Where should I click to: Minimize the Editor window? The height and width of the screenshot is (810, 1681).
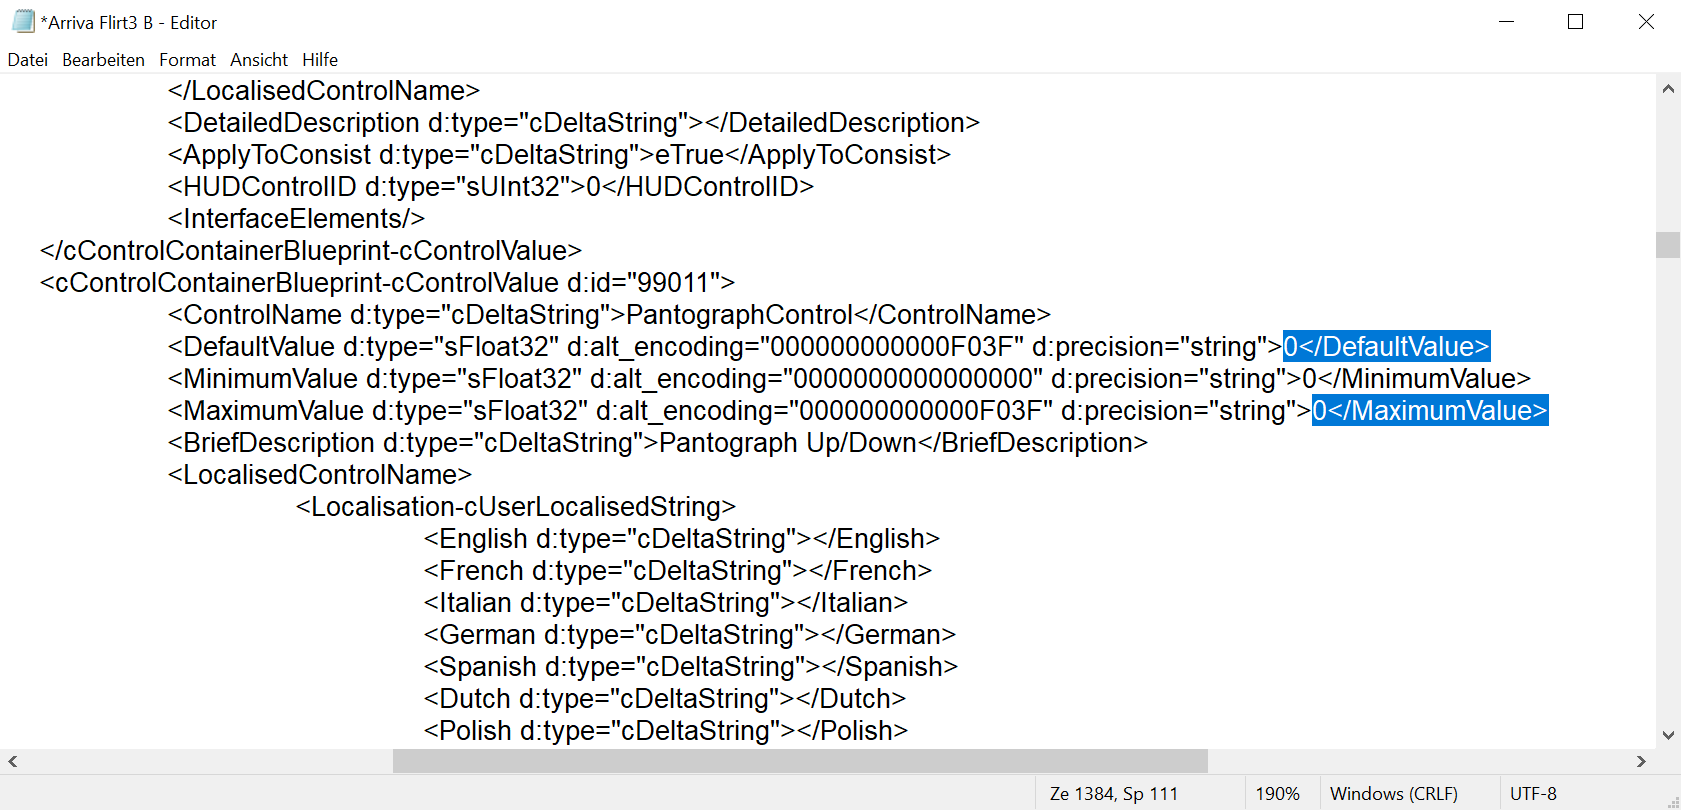(x=1507, y=21)
